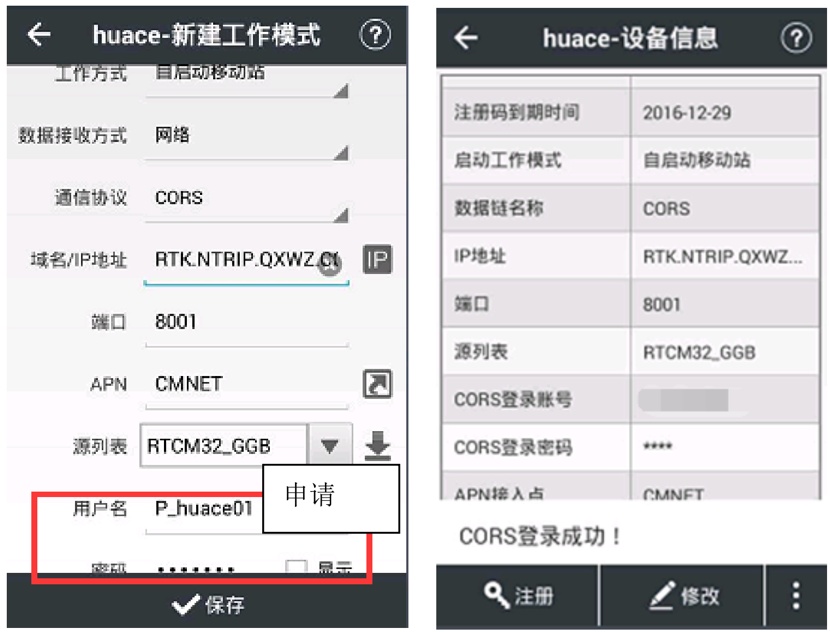The height and width of the screenshot is (632, 830).
Task: Click the pencil icon on the 修改 button
Action: [663, 595]
